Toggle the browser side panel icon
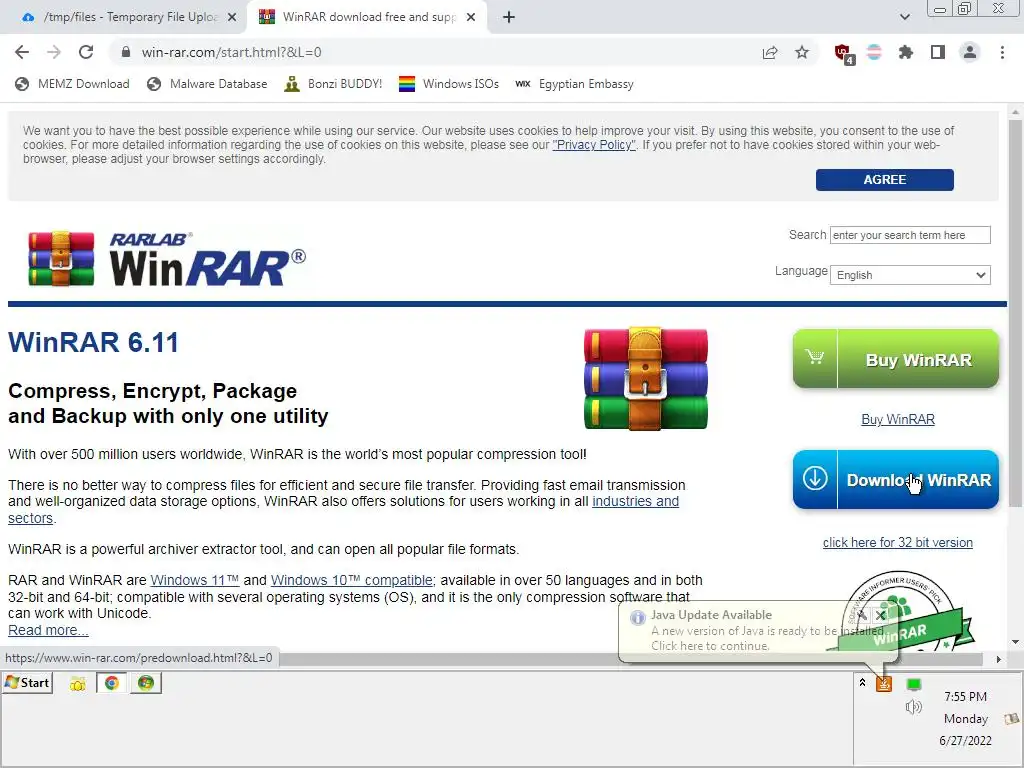 [x=938, y=52]
